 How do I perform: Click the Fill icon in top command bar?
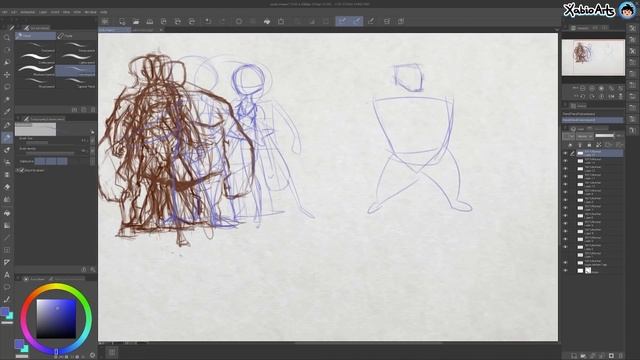pos(267,21)
